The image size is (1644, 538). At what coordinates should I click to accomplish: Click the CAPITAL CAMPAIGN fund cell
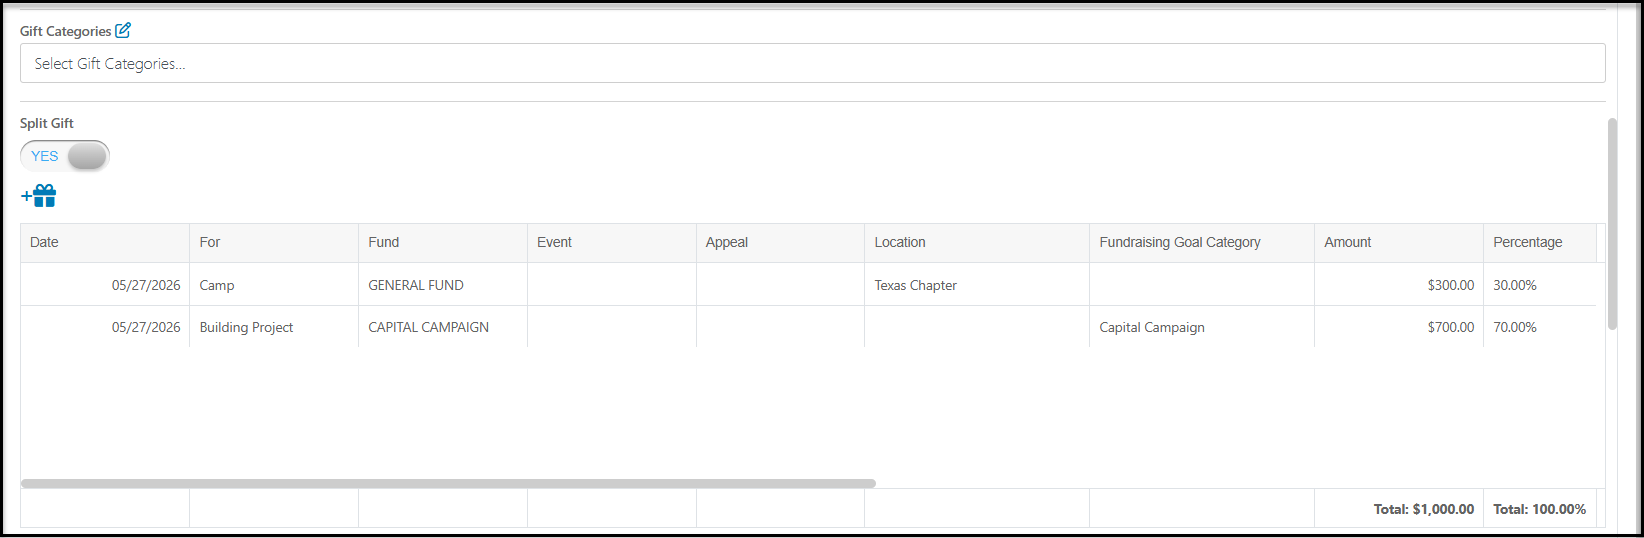443,327
